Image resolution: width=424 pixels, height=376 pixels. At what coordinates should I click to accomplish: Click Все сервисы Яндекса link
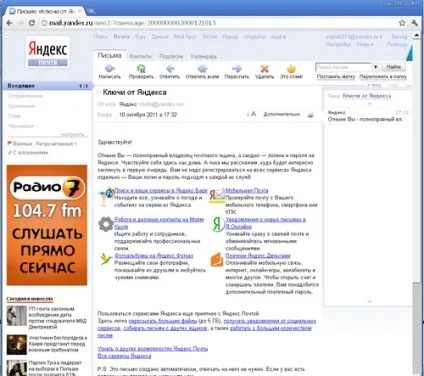pos(124,356)
